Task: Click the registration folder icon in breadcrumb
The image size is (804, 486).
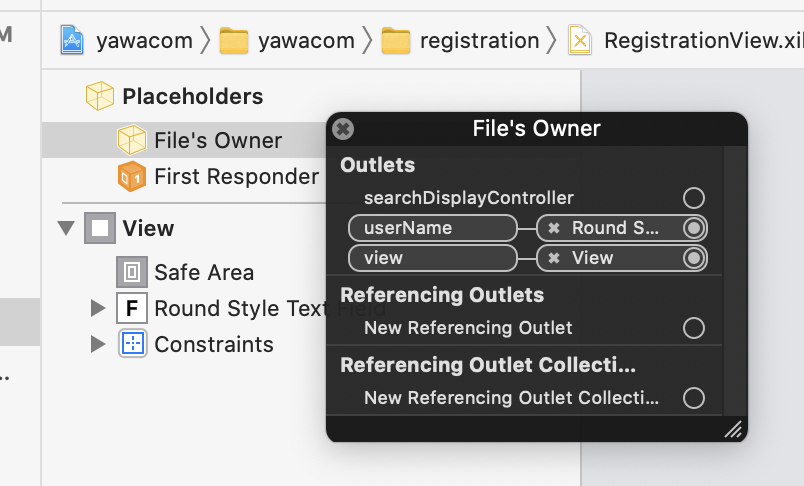Action: 397,40
